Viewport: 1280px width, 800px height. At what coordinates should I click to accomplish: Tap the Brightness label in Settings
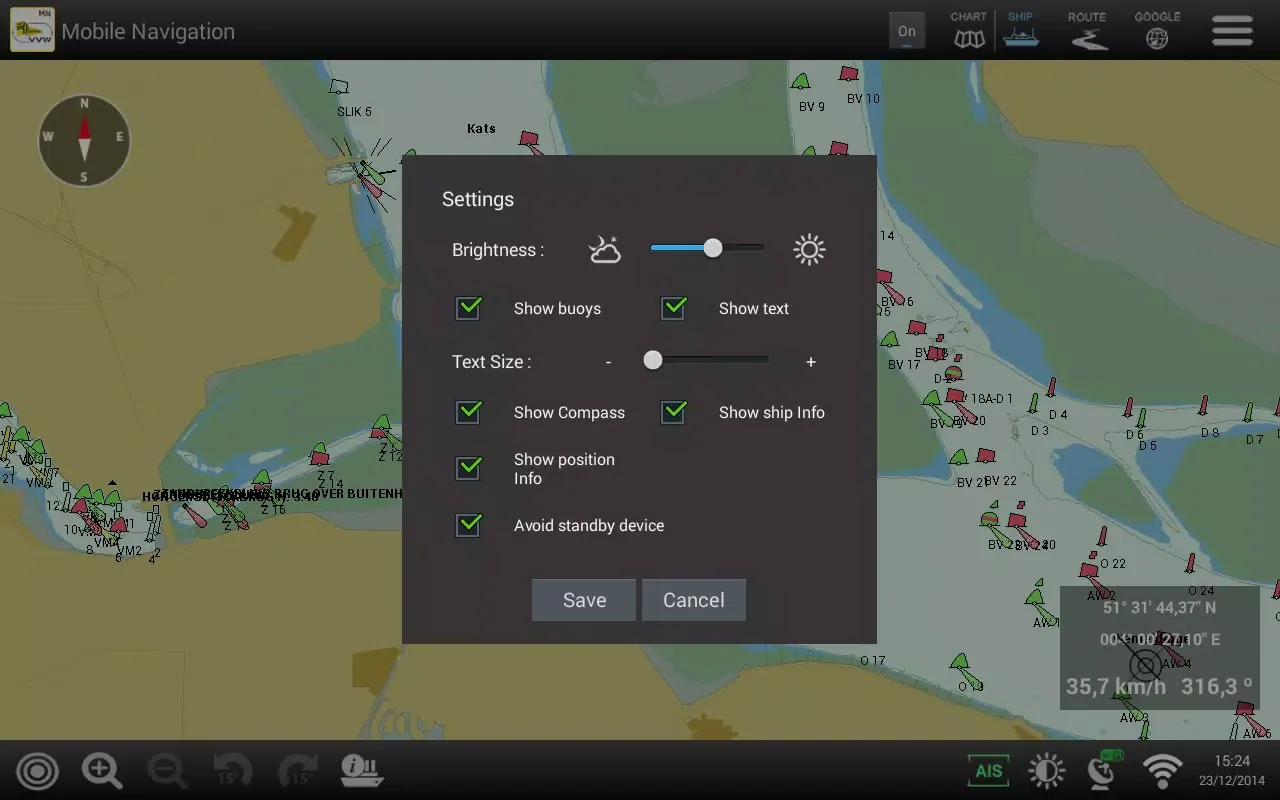(x=498, y=250)
